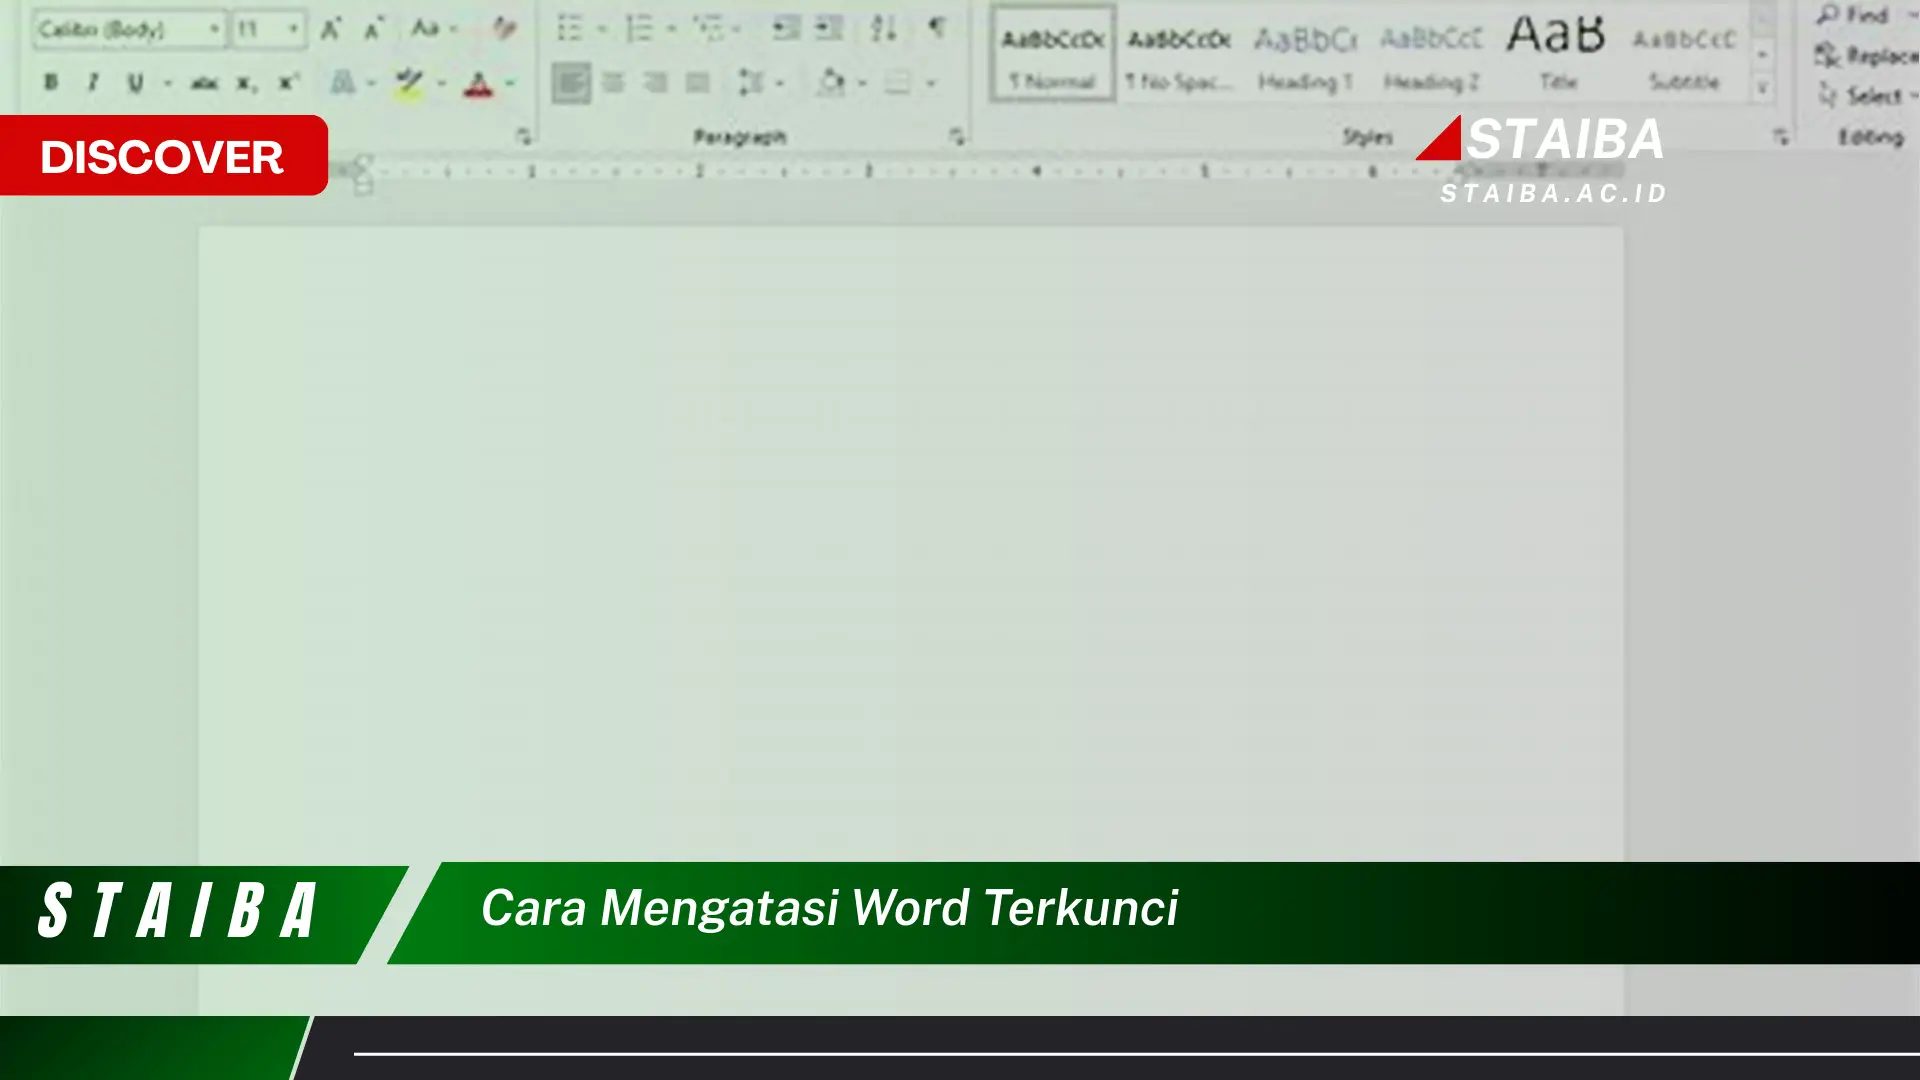Apply the Normal style
Image resolution: width=1920 pixels, height=1080 pixels.
click(x=1053, y=54)
